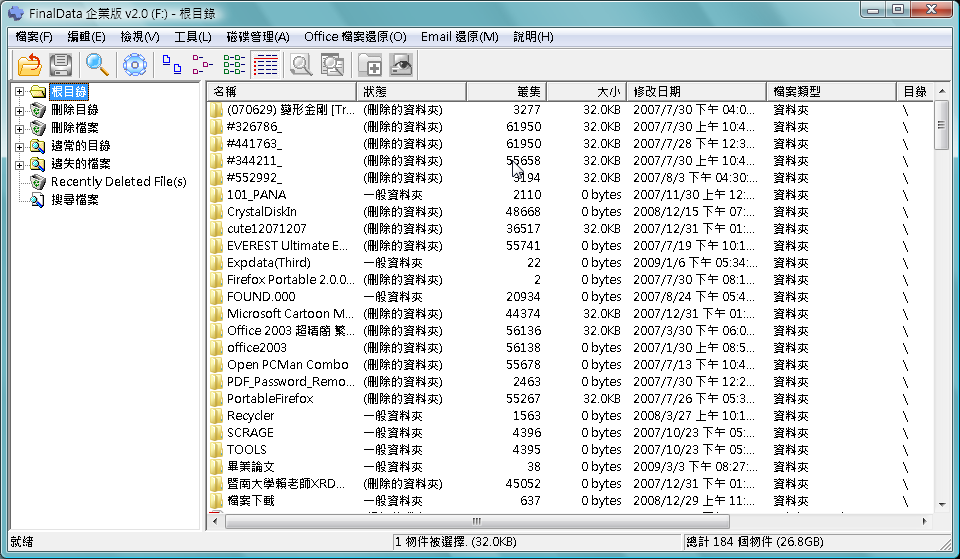
Task: Select the SCRAGE folder row
Action: [x=569, y=433]
